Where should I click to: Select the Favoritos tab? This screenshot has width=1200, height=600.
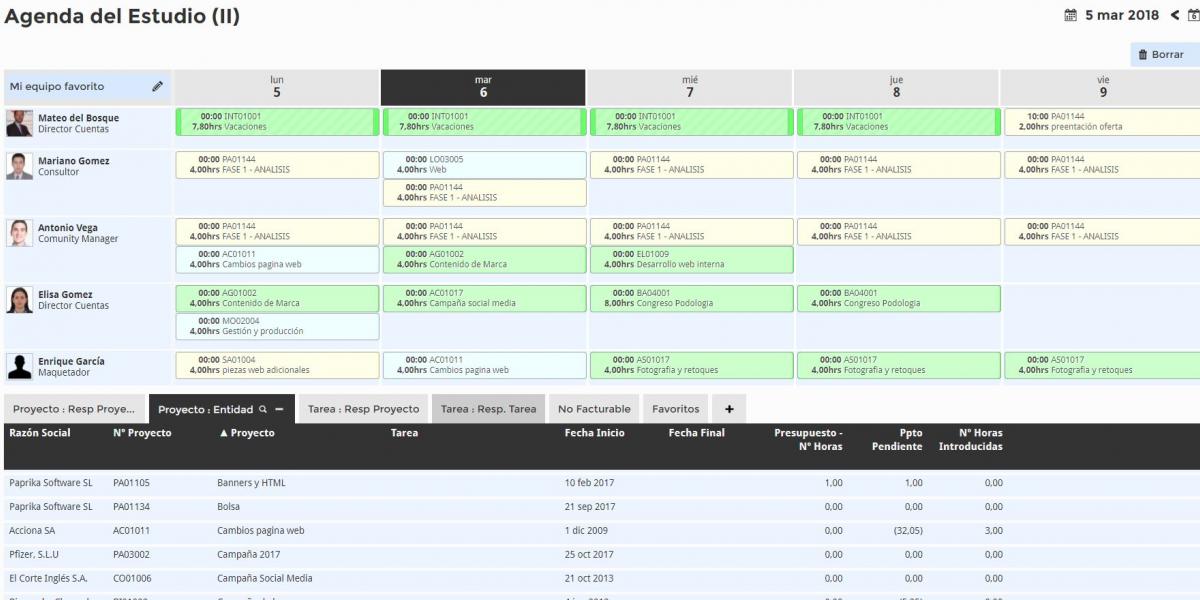click(676, 409)
